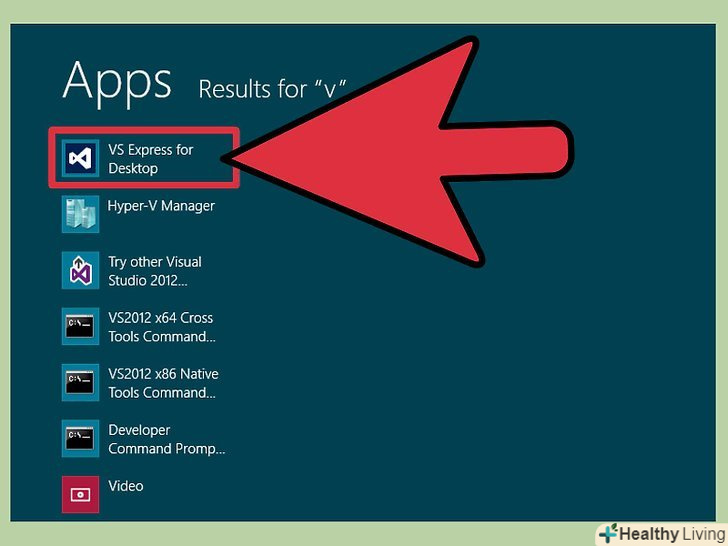Image resolution: width=728 pixels, height=546 pixels.
Task: Launch the Try other Visual Studio 2012 icon
Action: click(x=80, y=270)
